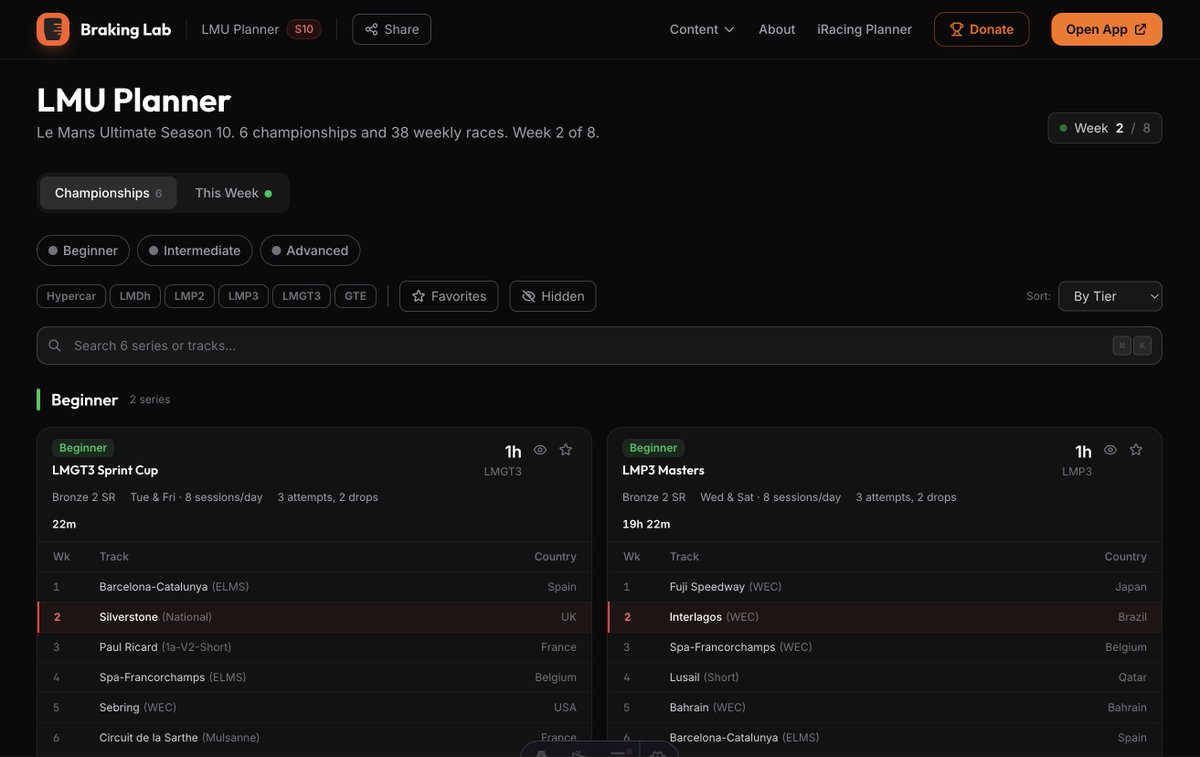
Task: Select the Paul Ricard (1a-V2-Short) row
Action: click(x=314, y=647)
